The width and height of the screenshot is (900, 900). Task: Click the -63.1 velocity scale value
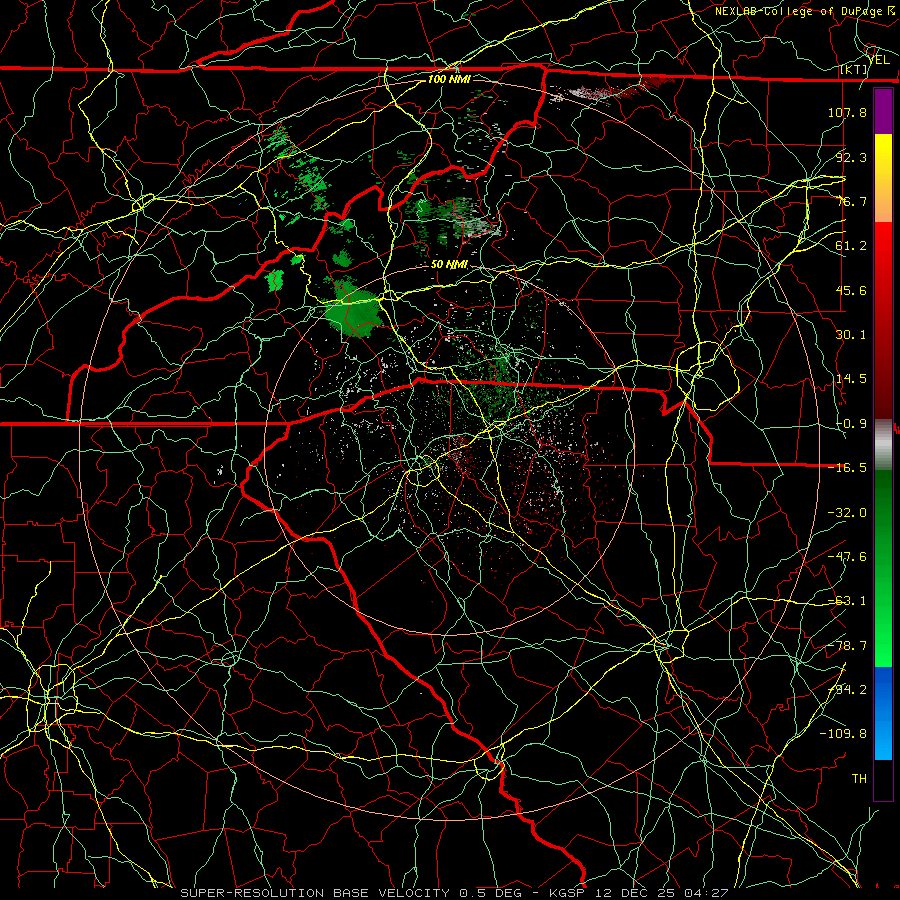[x=847, y=601]
